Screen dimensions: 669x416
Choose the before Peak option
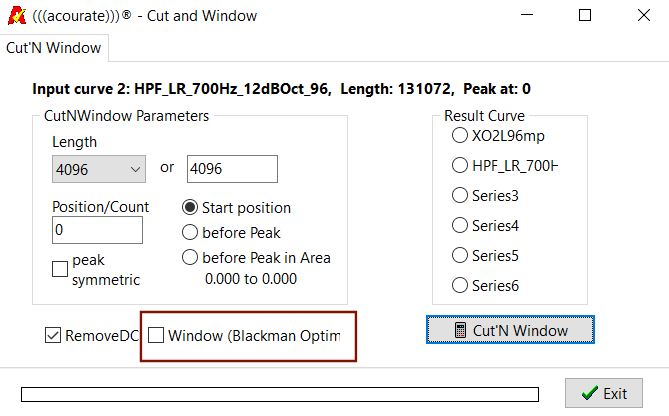point(190,233)
